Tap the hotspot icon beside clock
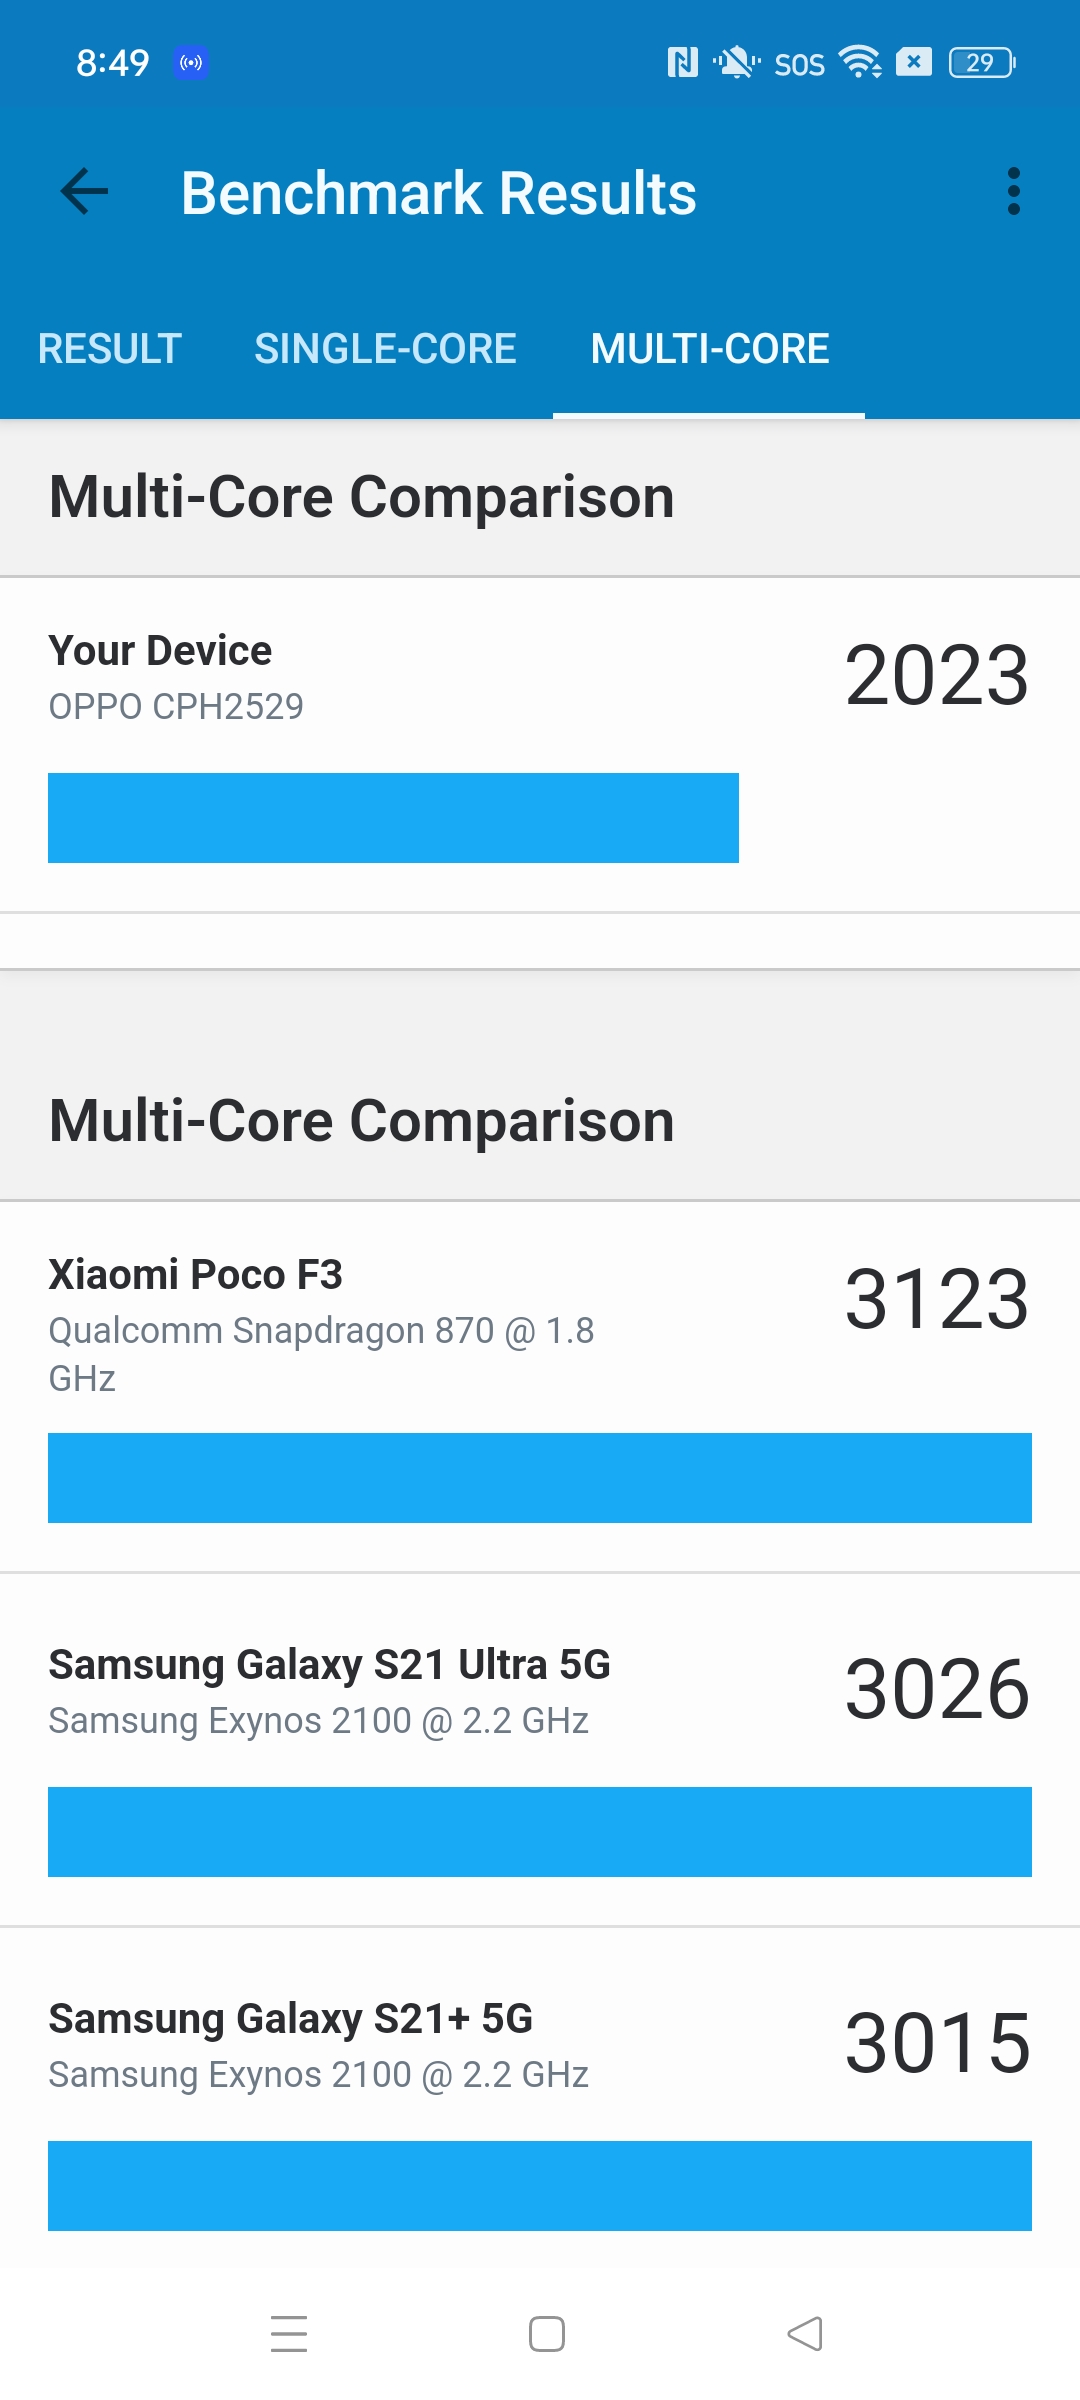The width and height of the screenshot is (1080, 2400). coord(191,63)
